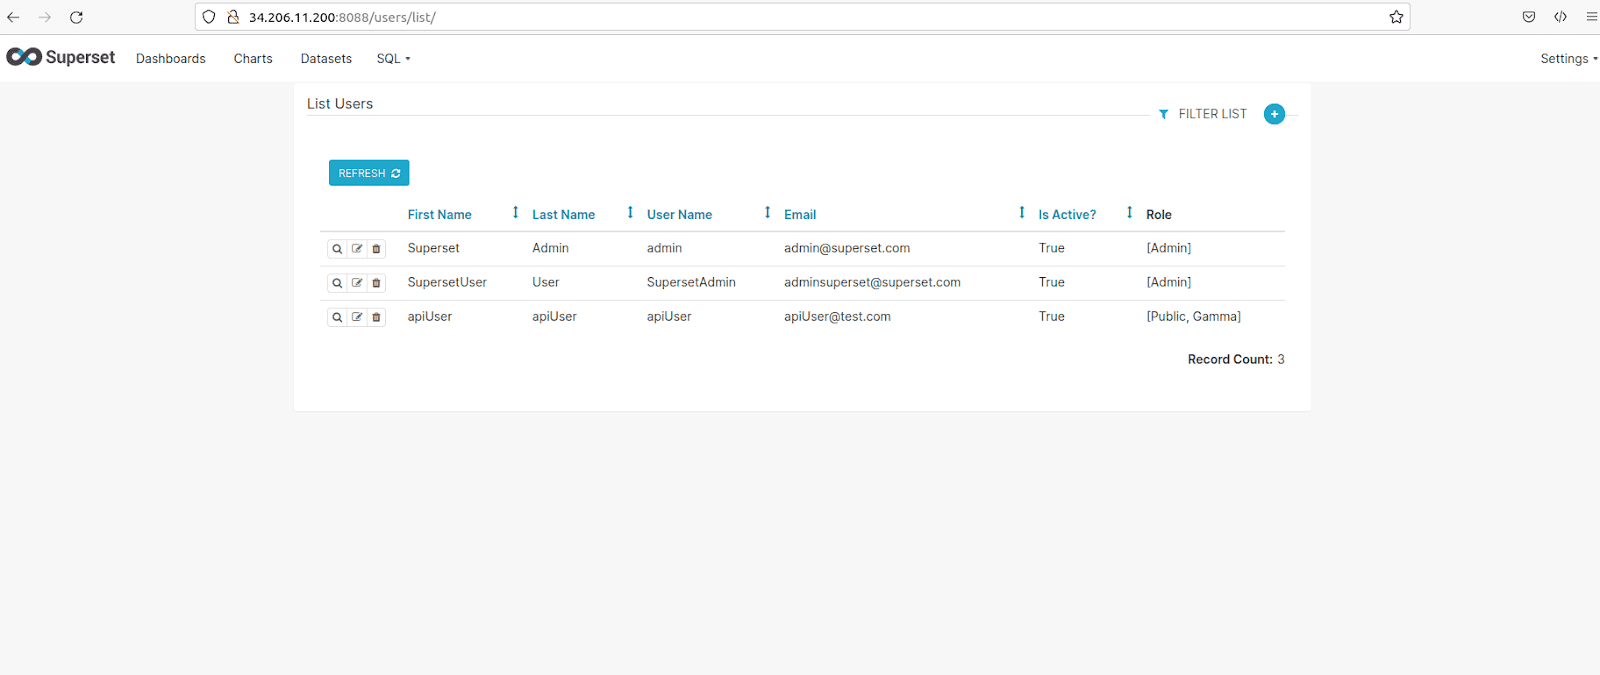Viewport: 1600px width, 675px height.
Task: Sort the list by Email column
Action: pos(800,215)
